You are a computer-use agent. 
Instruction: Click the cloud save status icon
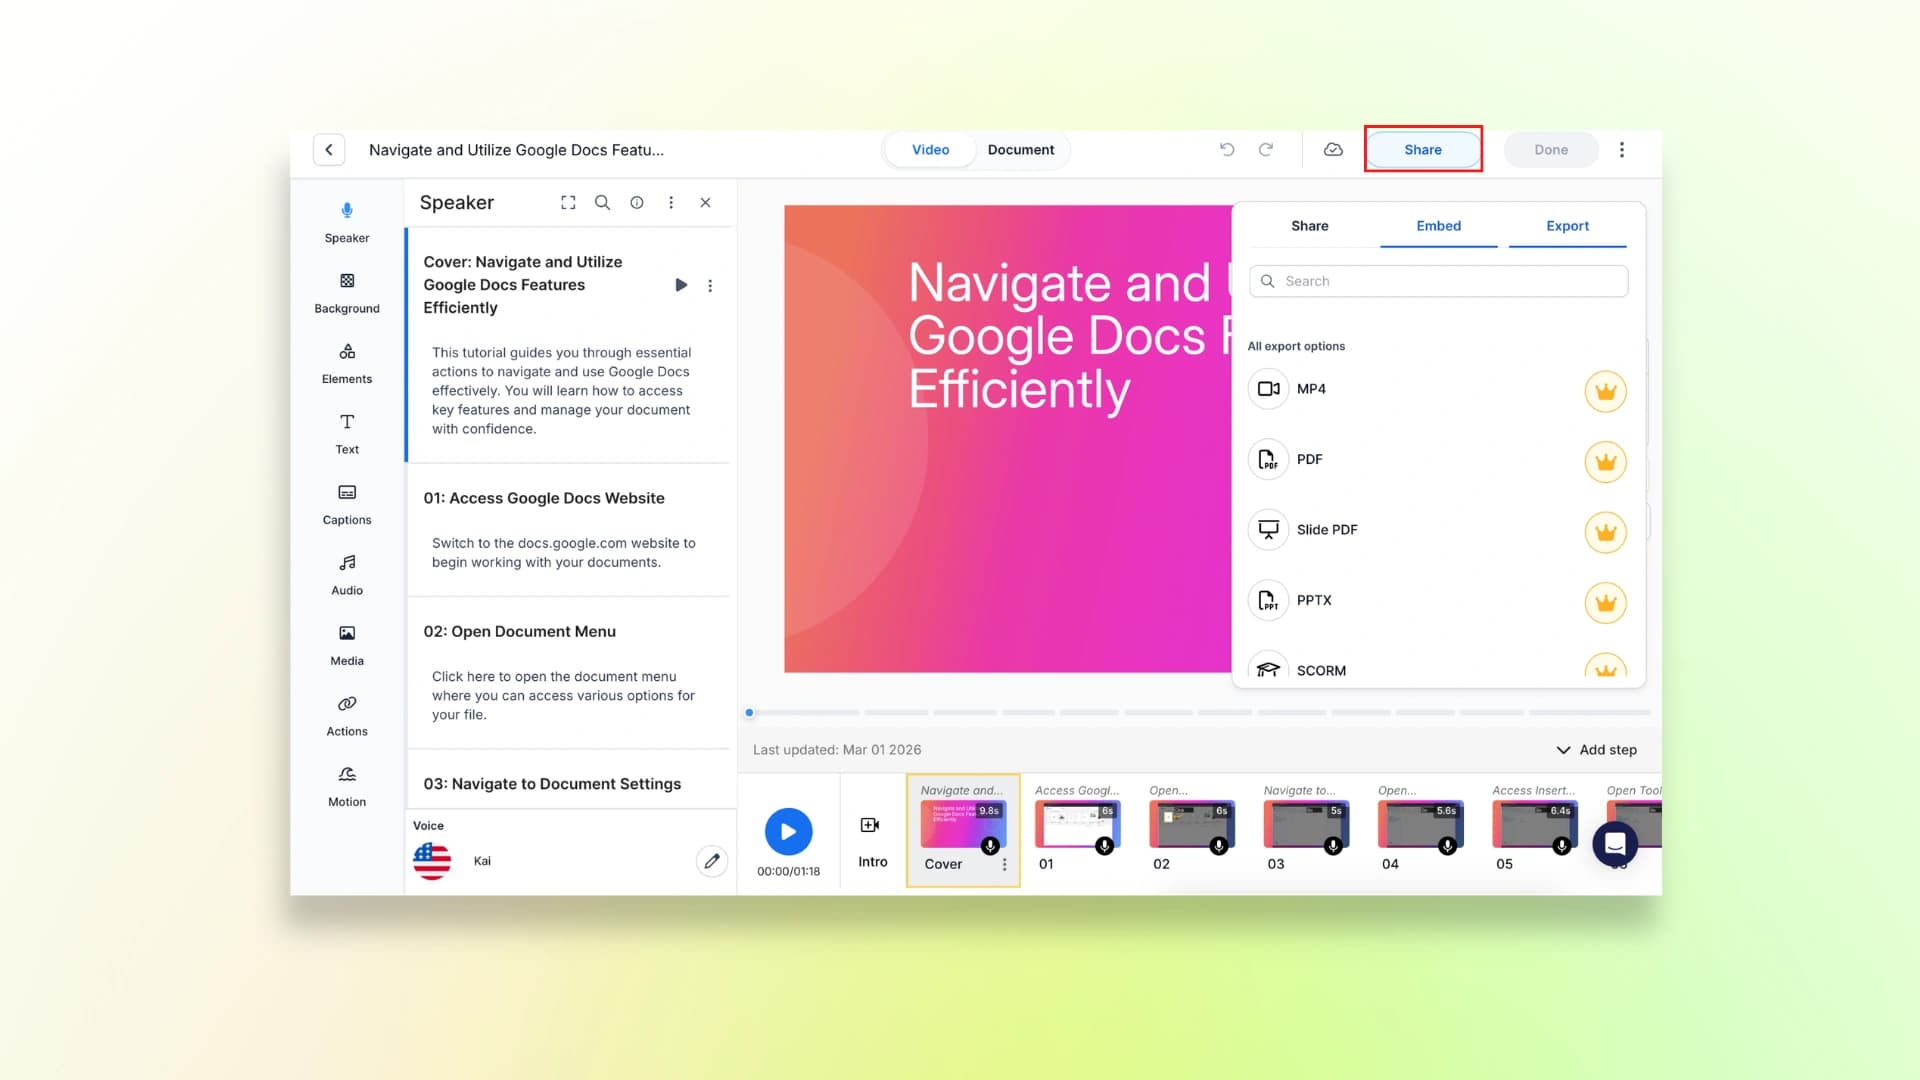click(x=1333, y=150)
